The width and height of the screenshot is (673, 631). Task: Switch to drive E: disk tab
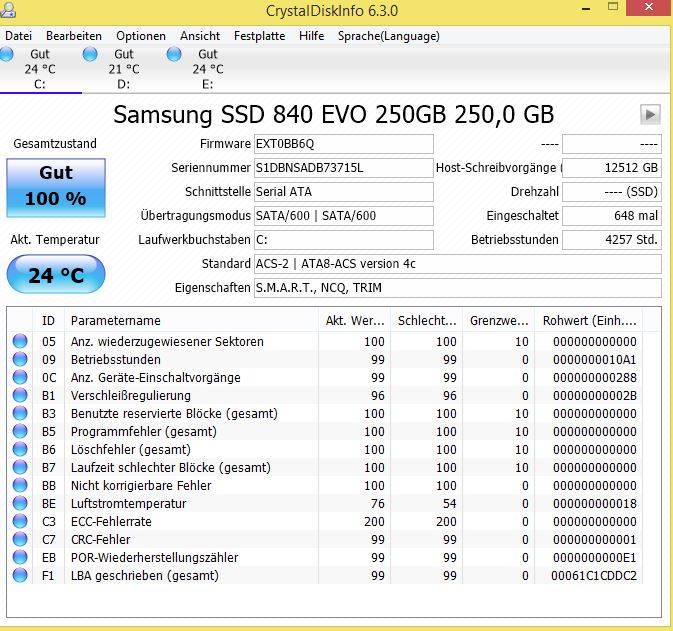point(208,69)
